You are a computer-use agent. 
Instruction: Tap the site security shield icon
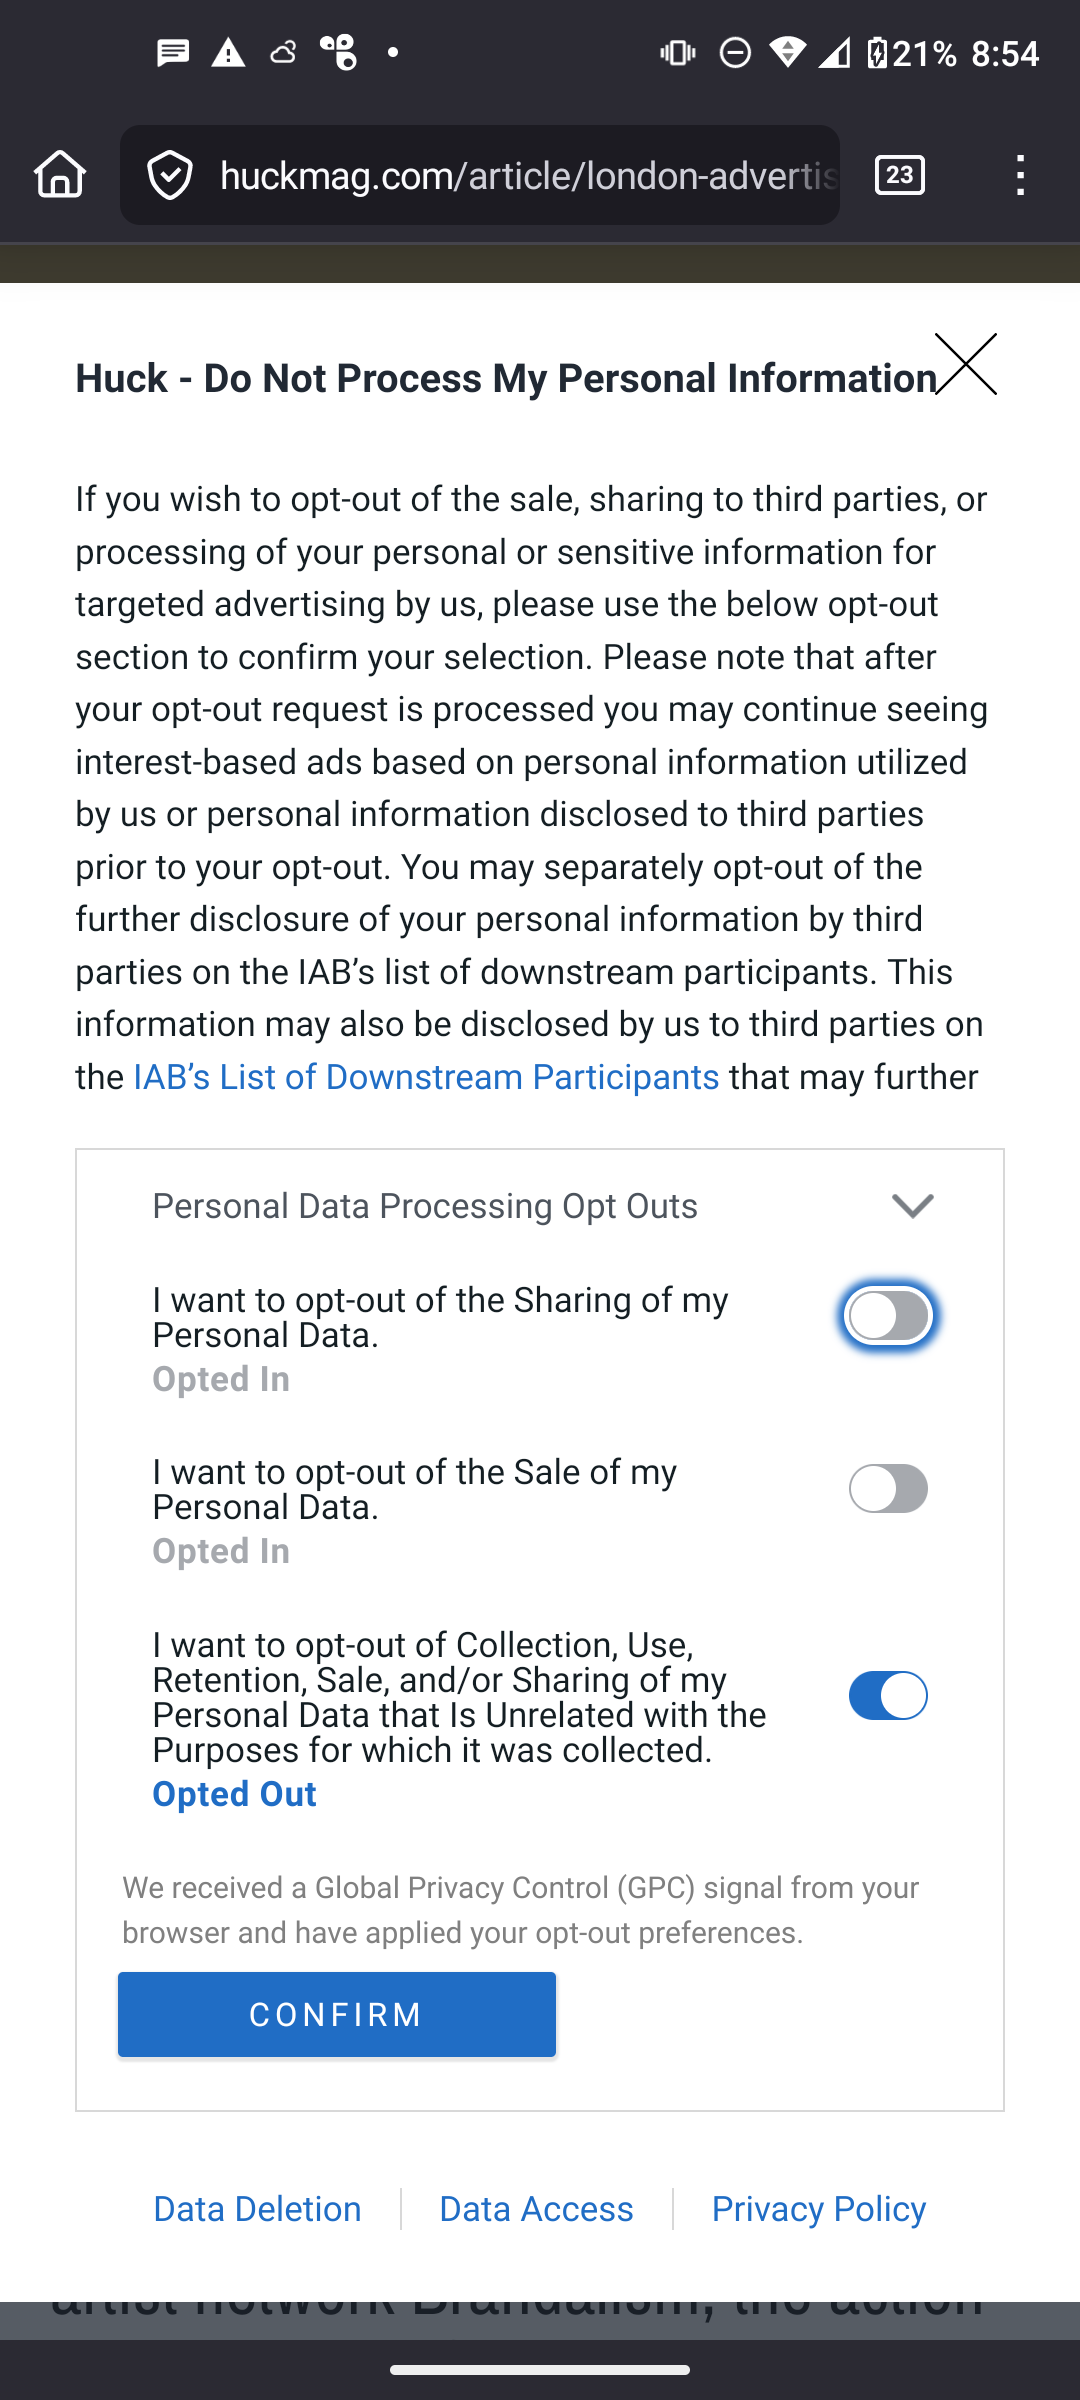tap(170, 176)
